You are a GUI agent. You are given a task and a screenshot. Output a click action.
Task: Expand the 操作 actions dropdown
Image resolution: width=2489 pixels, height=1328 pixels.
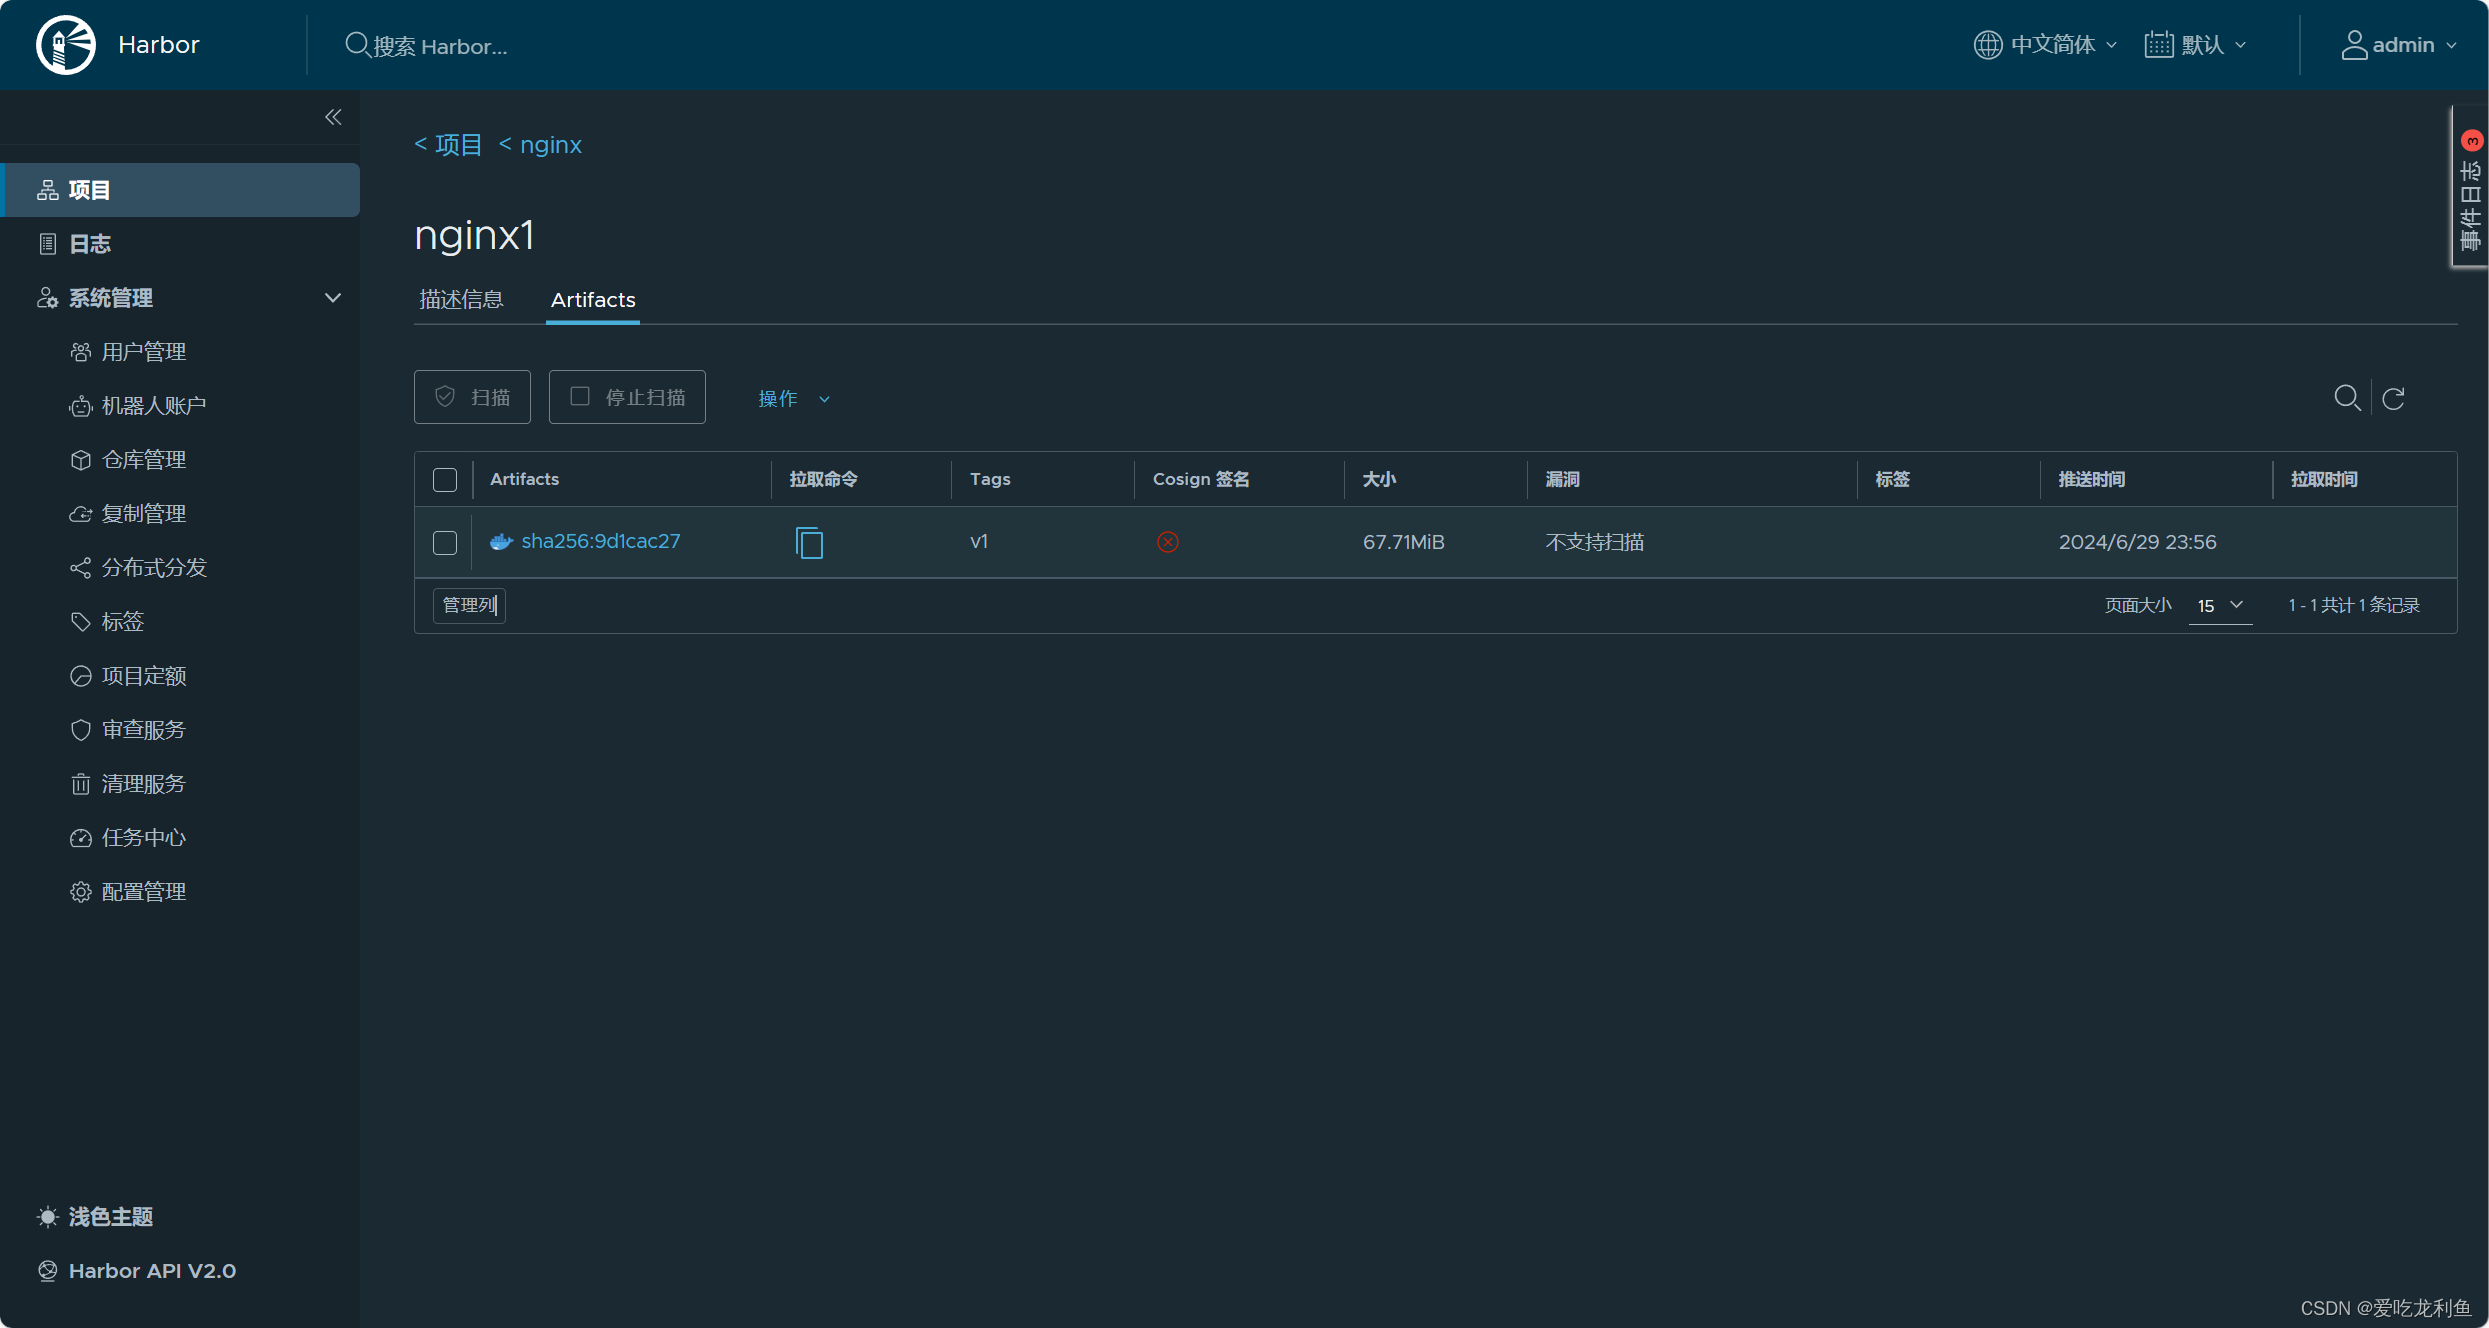point(794,398)
